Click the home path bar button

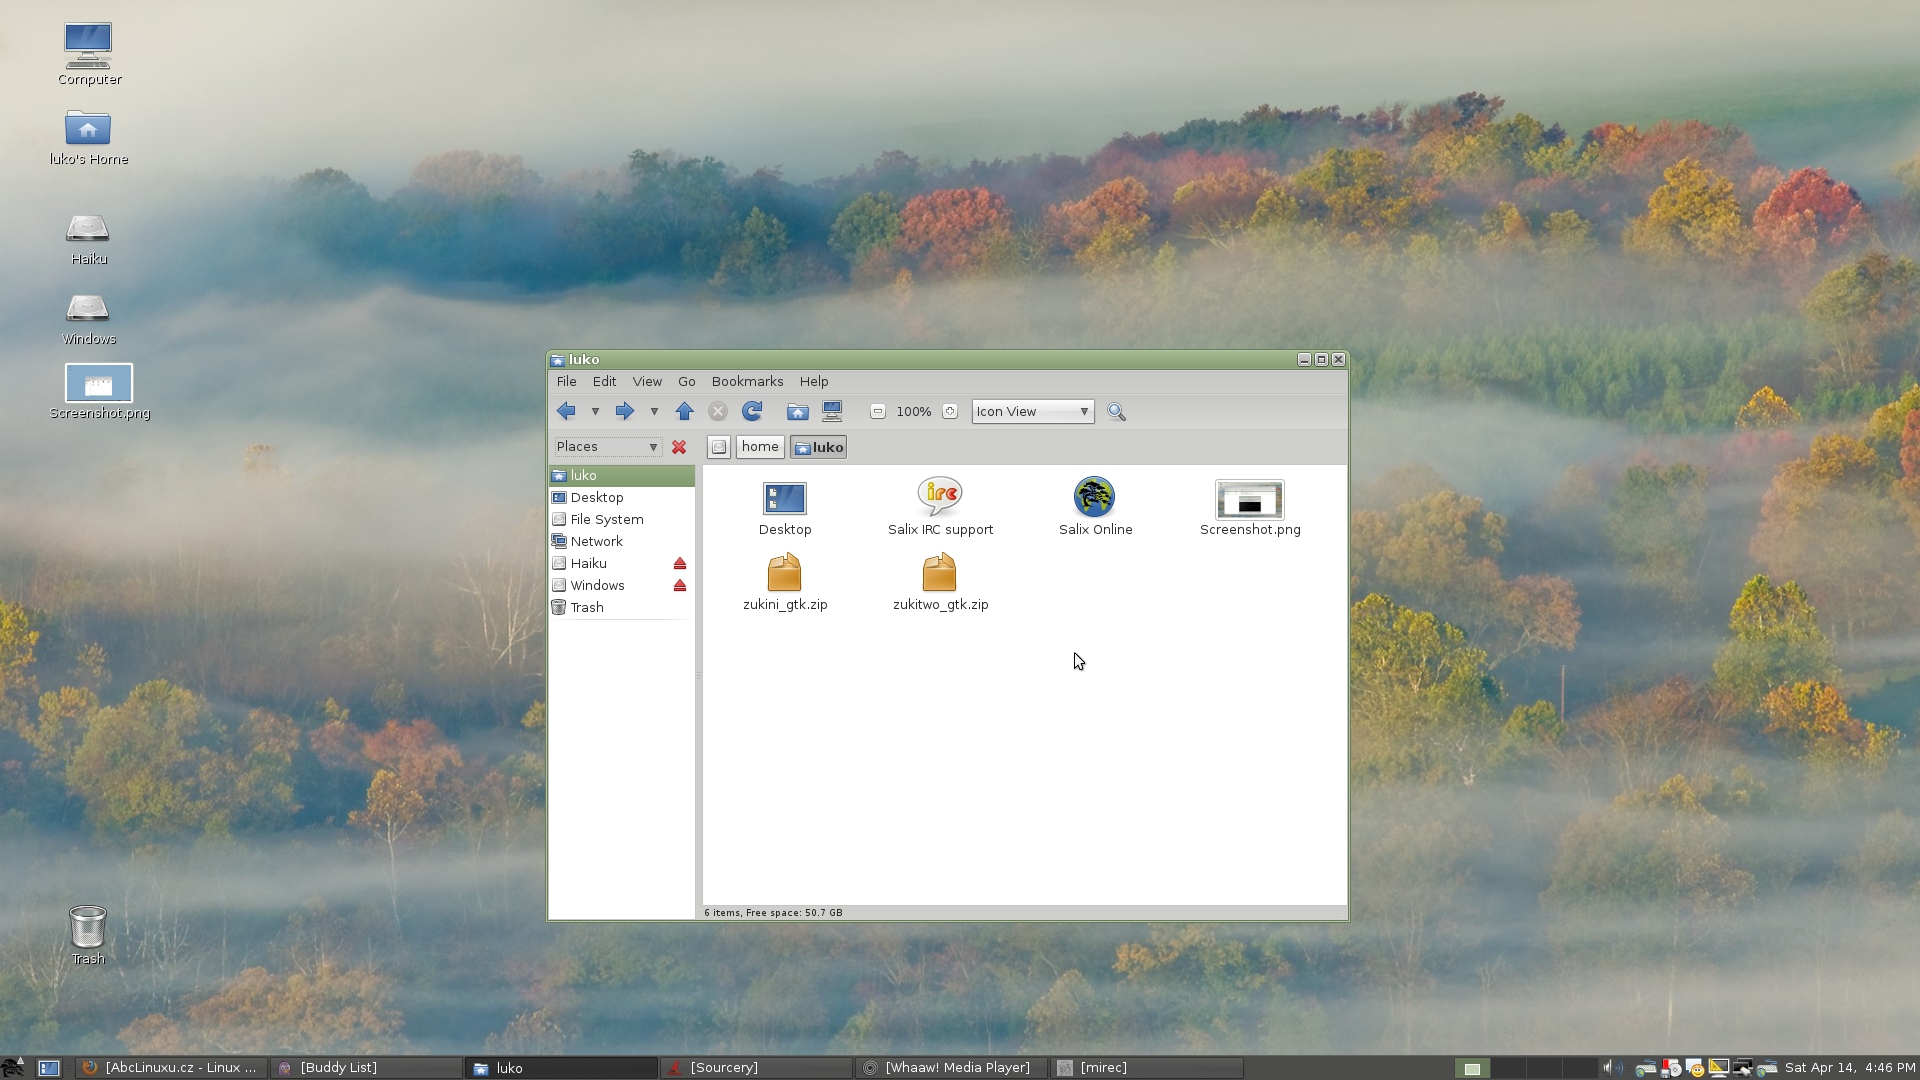coord(760,447)
